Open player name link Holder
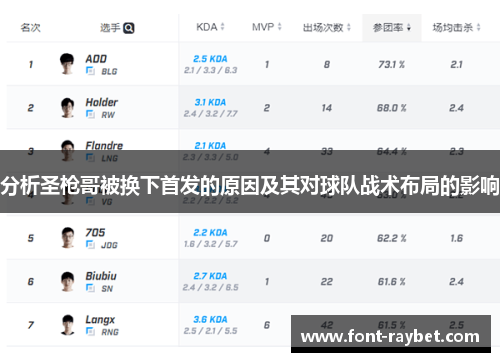The height and width of the screenshot is (362, 500). [101, 102]
